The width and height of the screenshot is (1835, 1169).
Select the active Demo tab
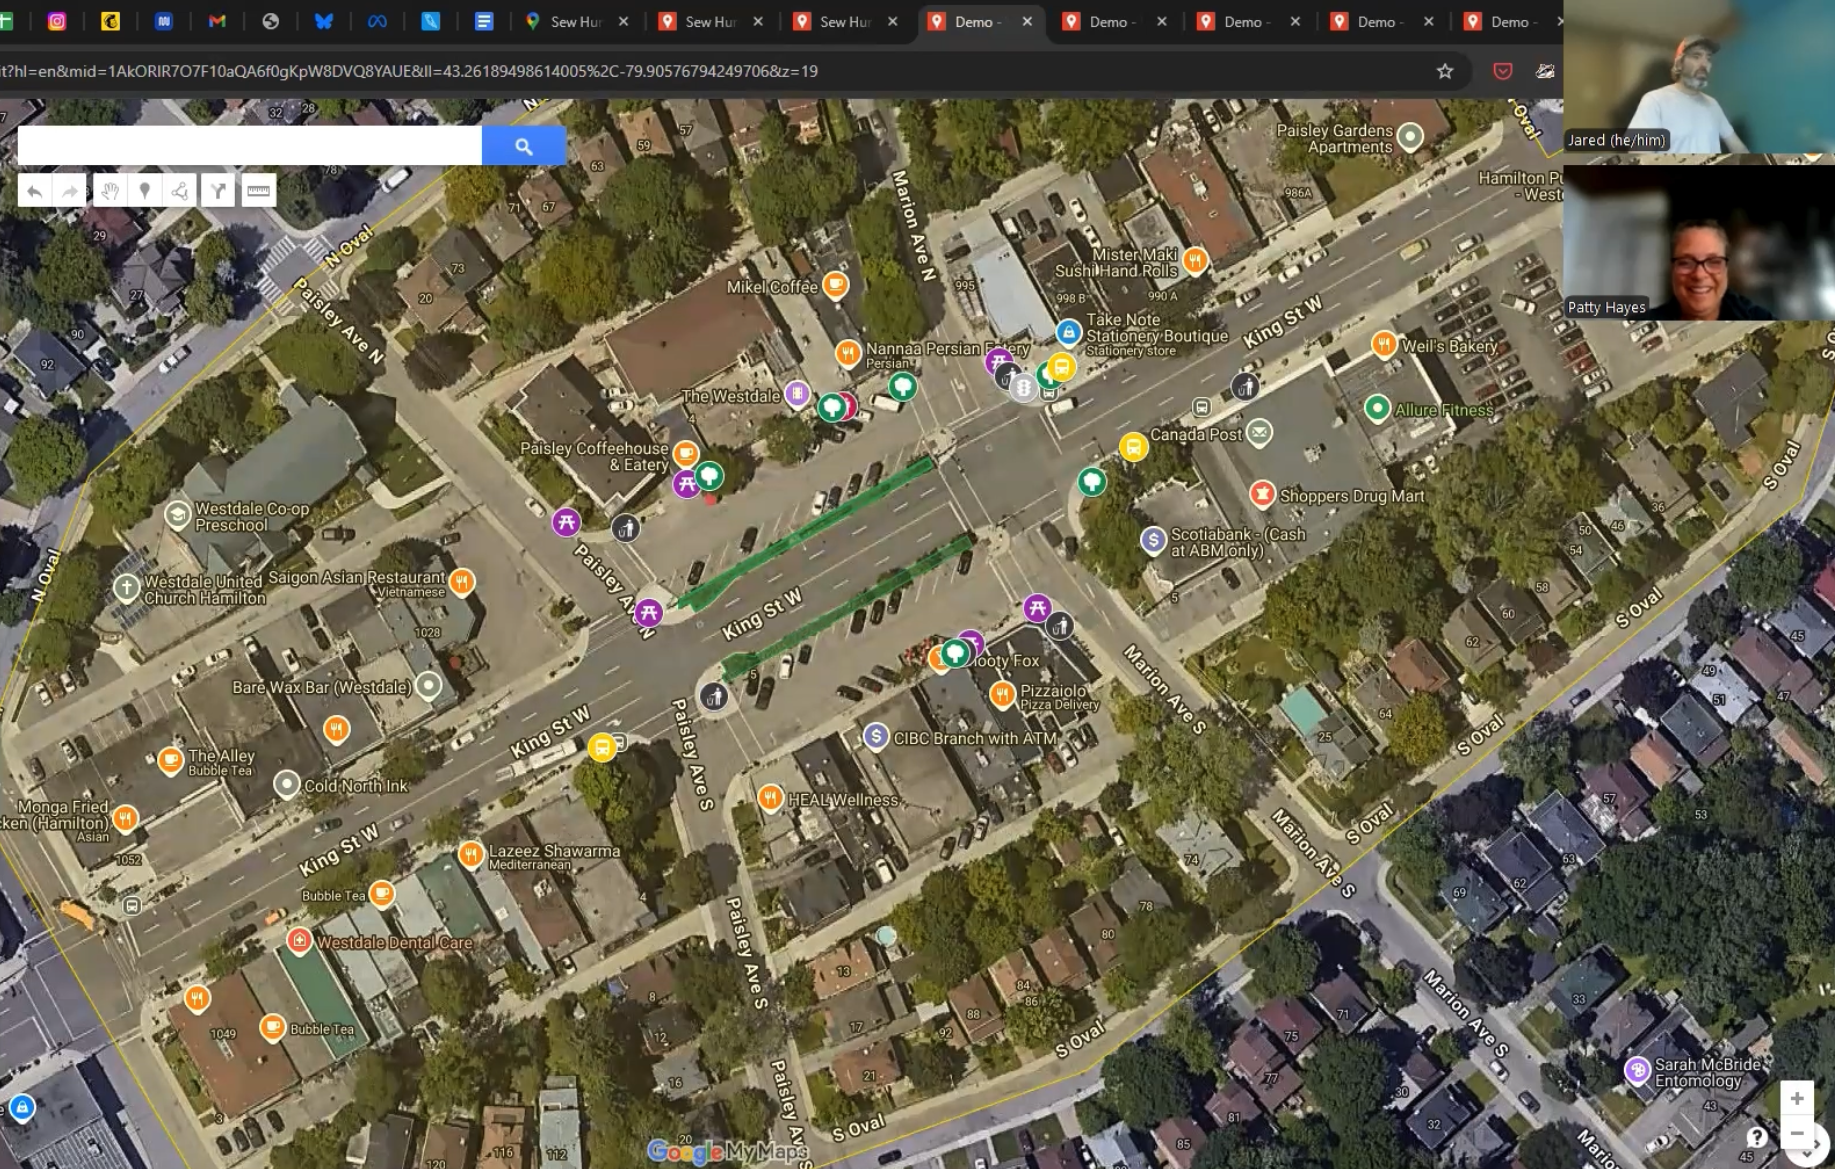979,22
